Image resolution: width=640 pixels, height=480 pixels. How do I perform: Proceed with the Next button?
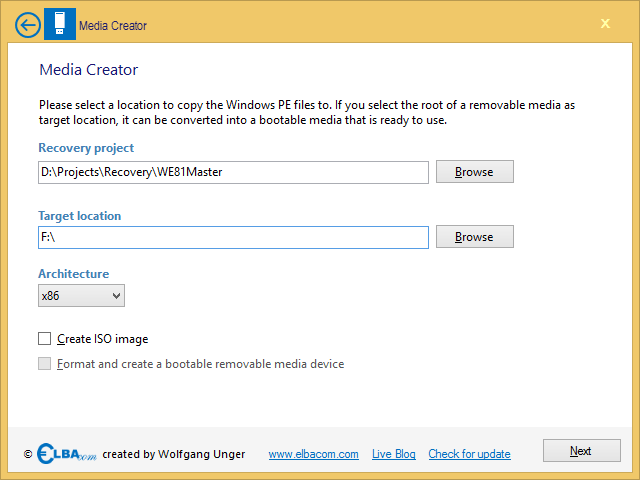tap(582, 451)
